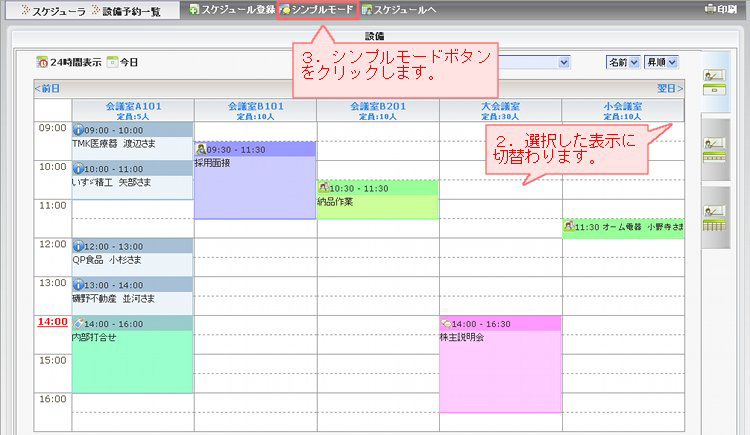
Task: Open TMK医療器 渡辺さま appointment
Action: pyautogui.click(x=114, y=144)
